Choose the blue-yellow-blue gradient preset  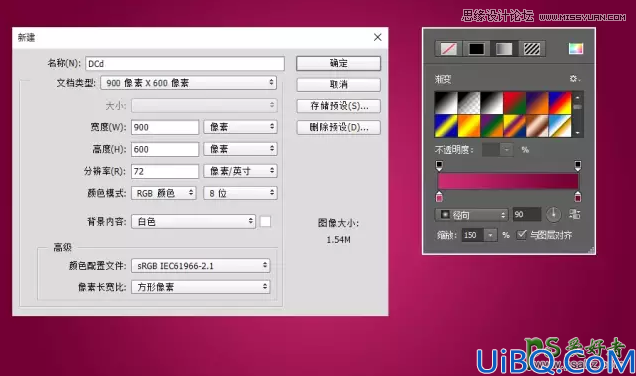pyautogui.click(x=446, y=126)
